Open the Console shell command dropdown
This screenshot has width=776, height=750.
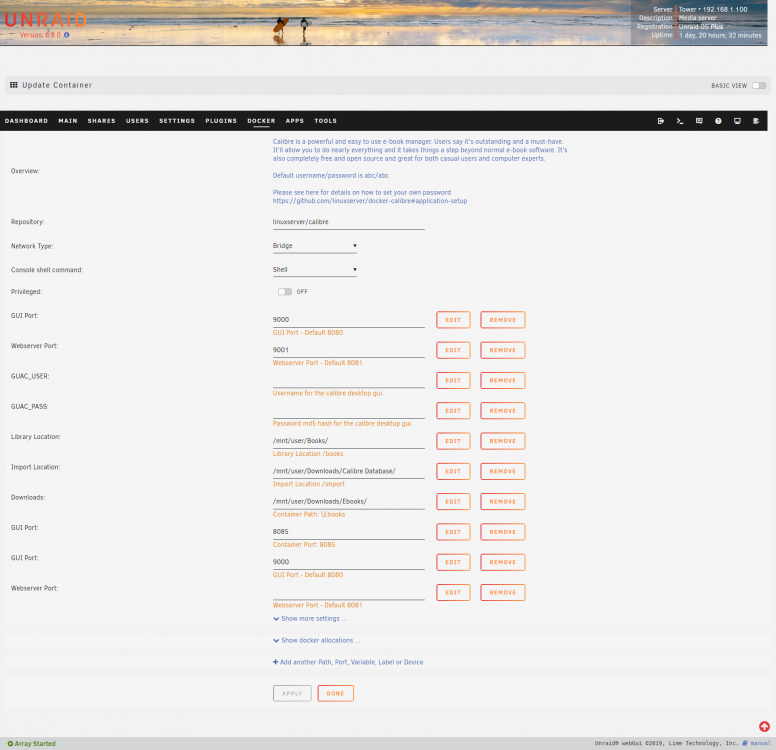click(314, 269)
